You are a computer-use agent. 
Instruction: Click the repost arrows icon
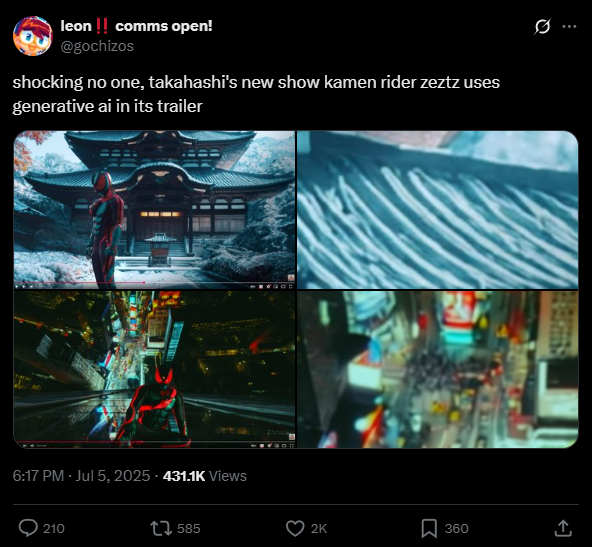point(162,528)
